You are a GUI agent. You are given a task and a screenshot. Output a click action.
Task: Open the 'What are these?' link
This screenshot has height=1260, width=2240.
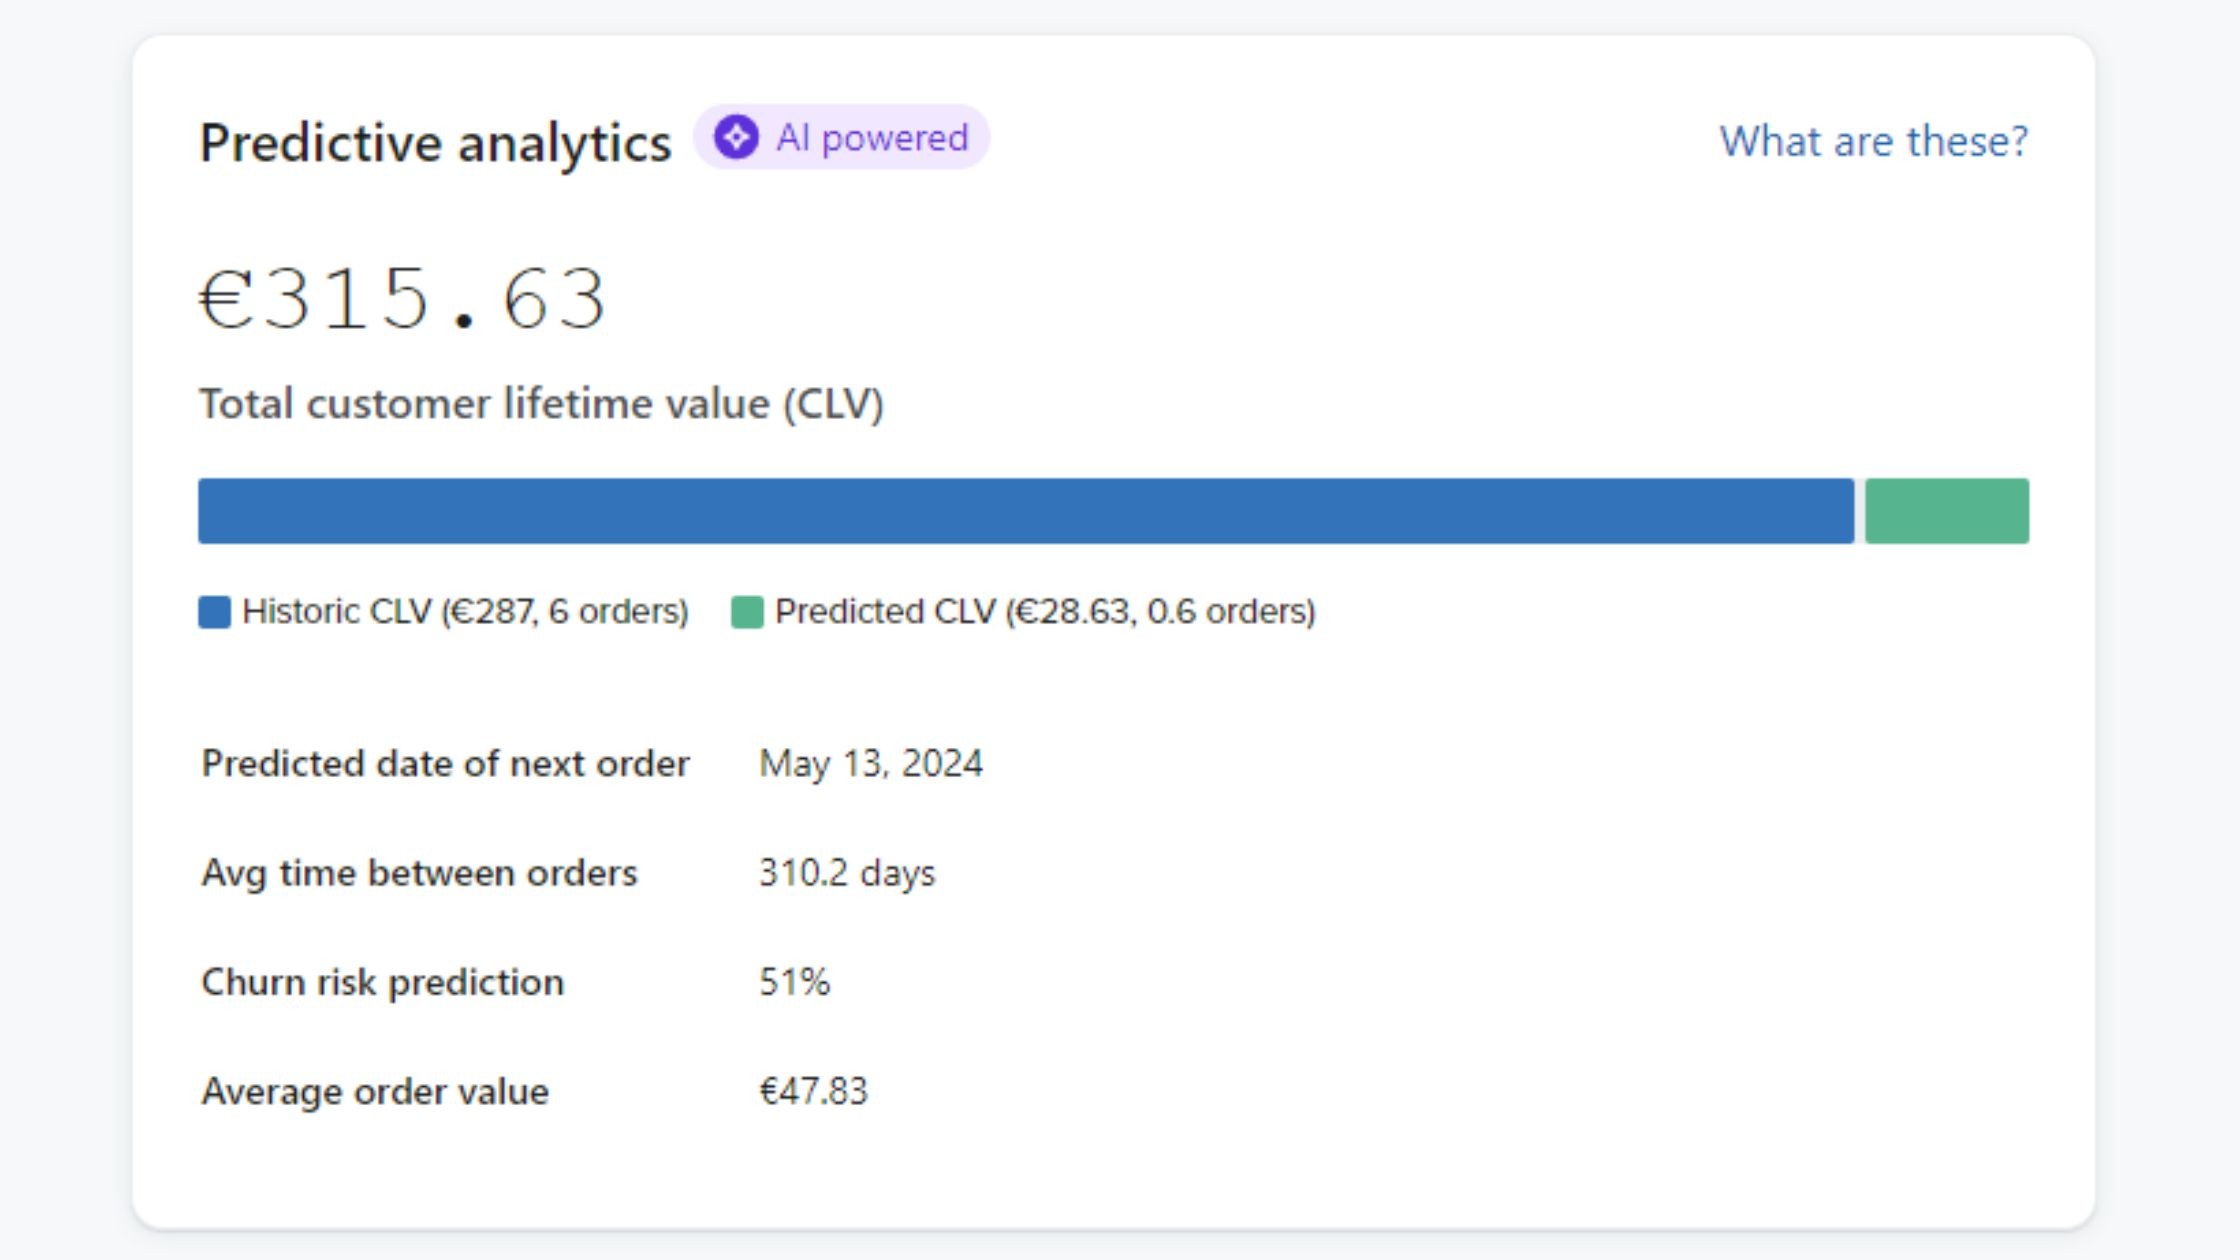point(1873,141)
